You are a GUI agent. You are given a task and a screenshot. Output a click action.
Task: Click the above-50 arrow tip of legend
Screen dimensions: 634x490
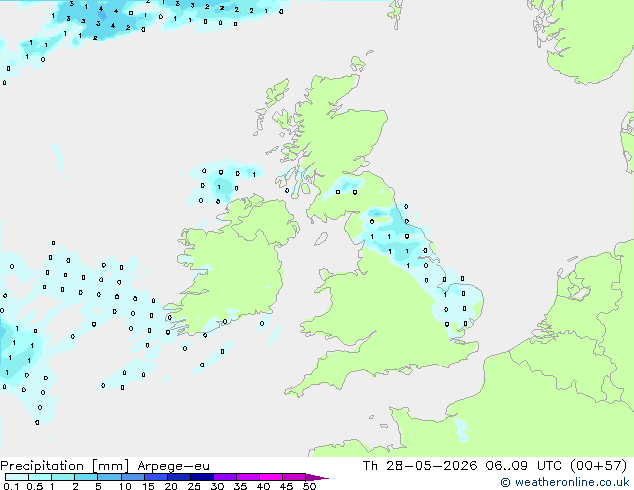point(317,477)
